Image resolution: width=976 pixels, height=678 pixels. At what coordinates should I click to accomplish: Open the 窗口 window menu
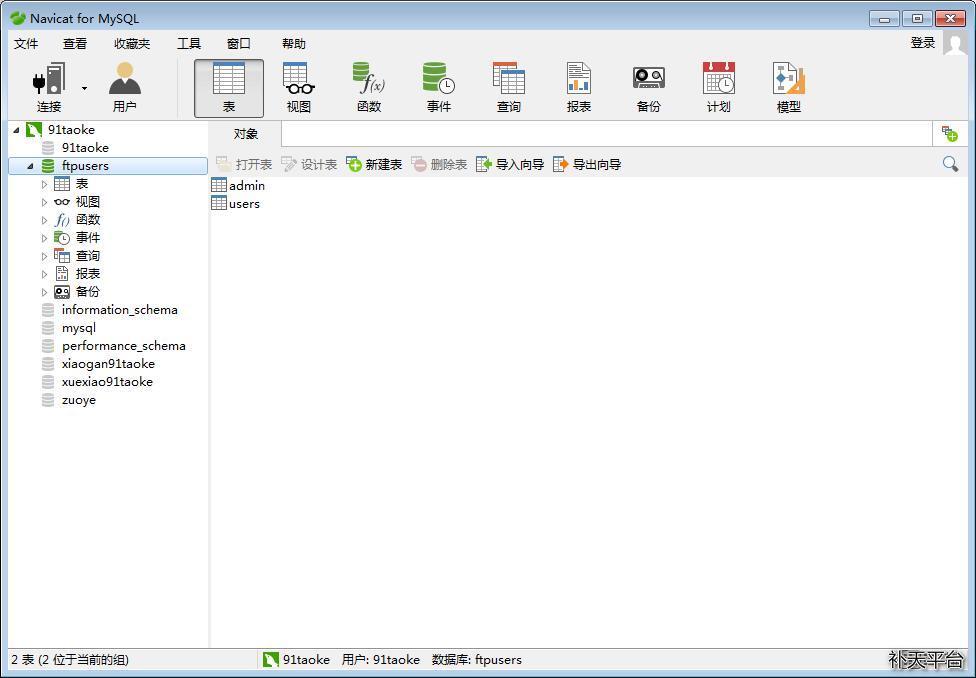[x=238, y=44]
